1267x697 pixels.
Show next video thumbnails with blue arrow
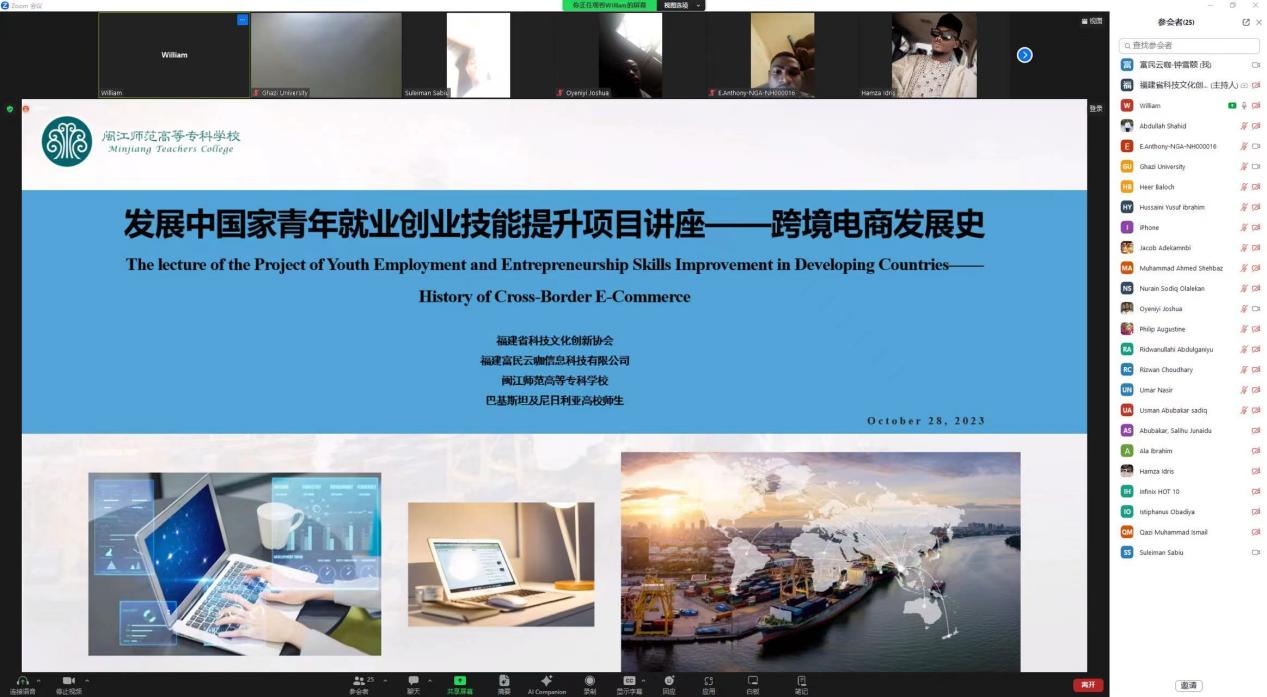point(1024,55)
